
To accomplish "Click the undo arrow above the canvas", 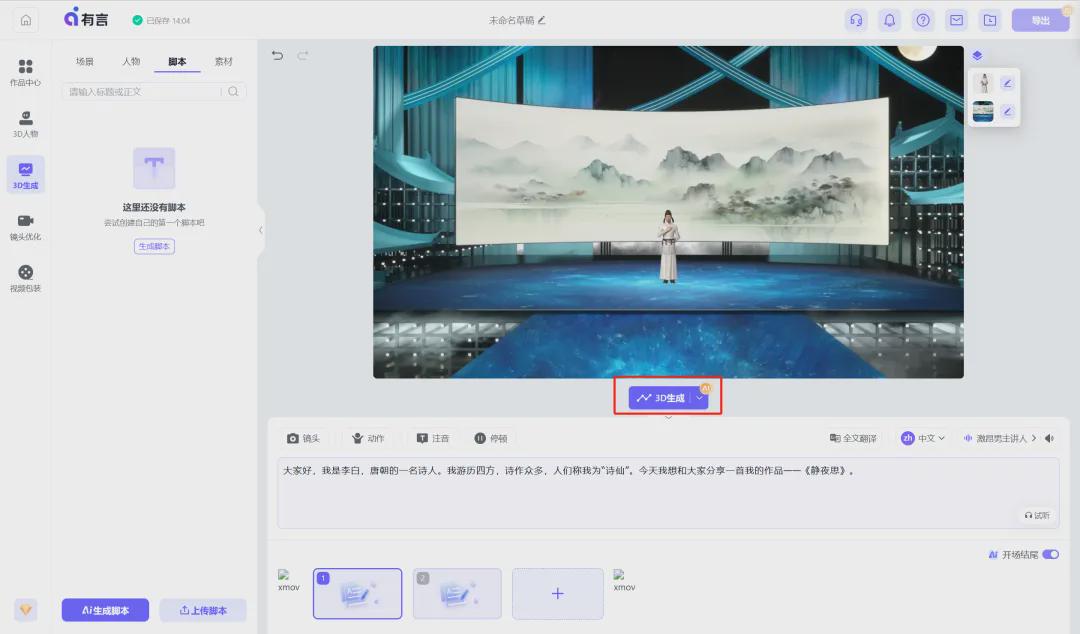I will coord(277,56).
